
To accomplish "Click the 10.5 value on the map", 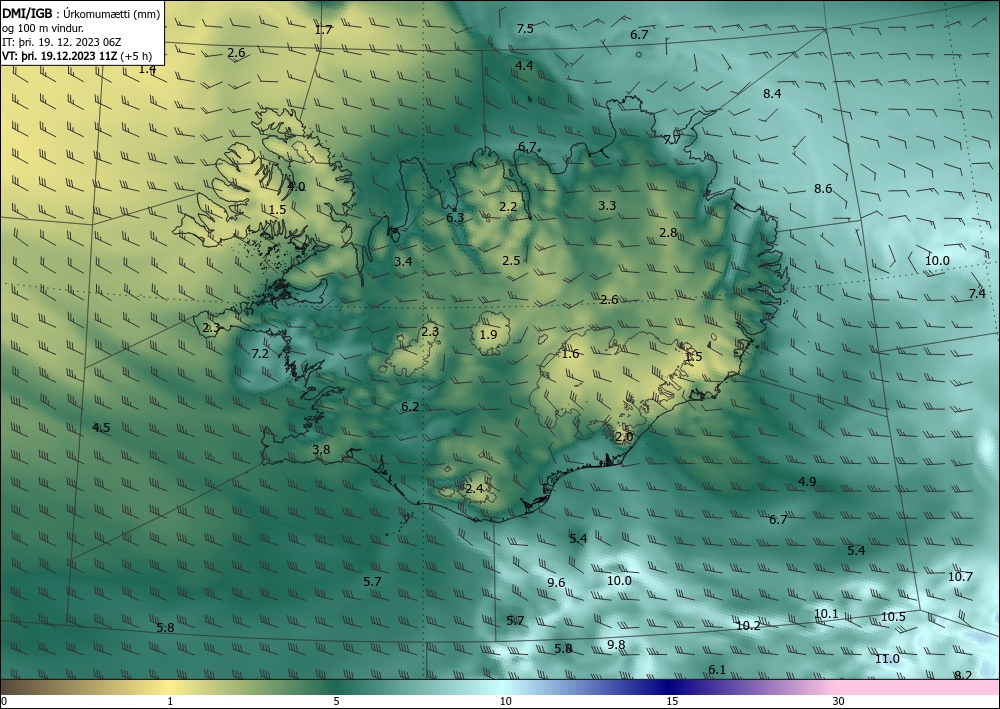I will (893, 617).
